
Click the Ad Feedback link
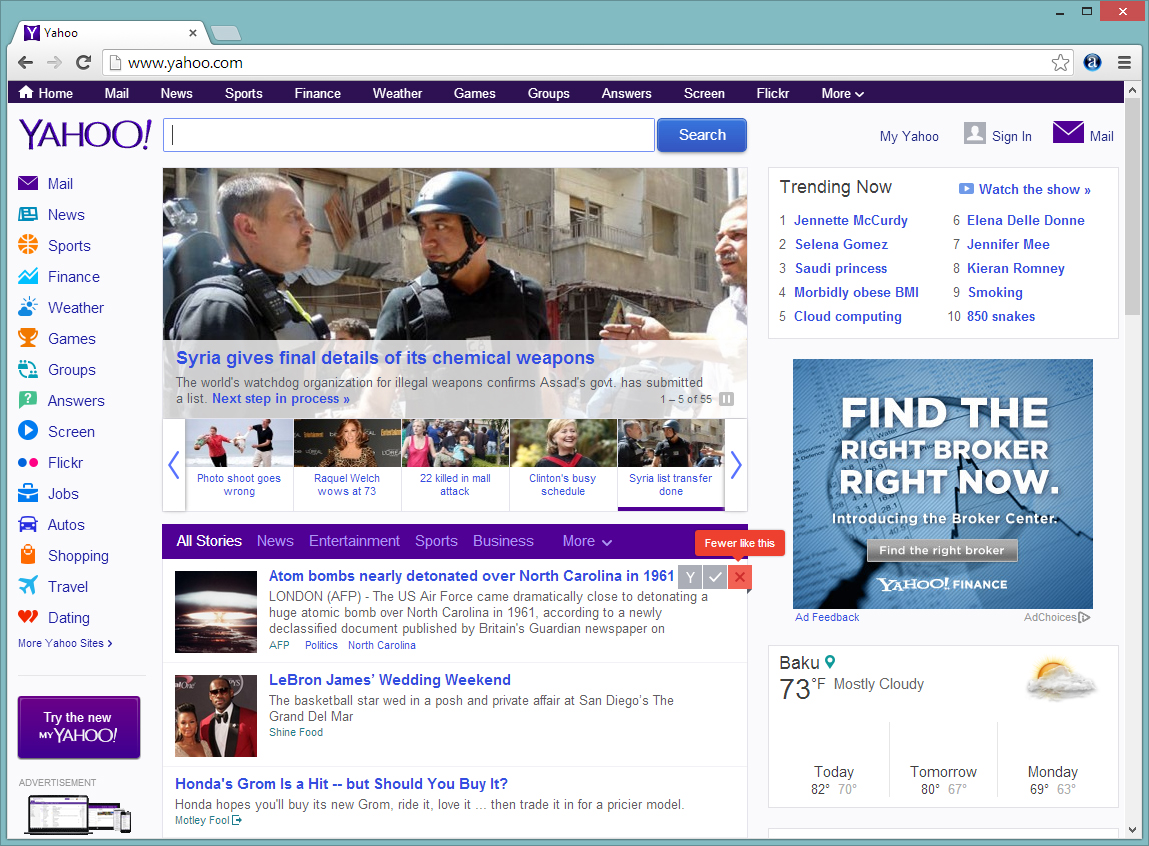(x=827, y=617)
